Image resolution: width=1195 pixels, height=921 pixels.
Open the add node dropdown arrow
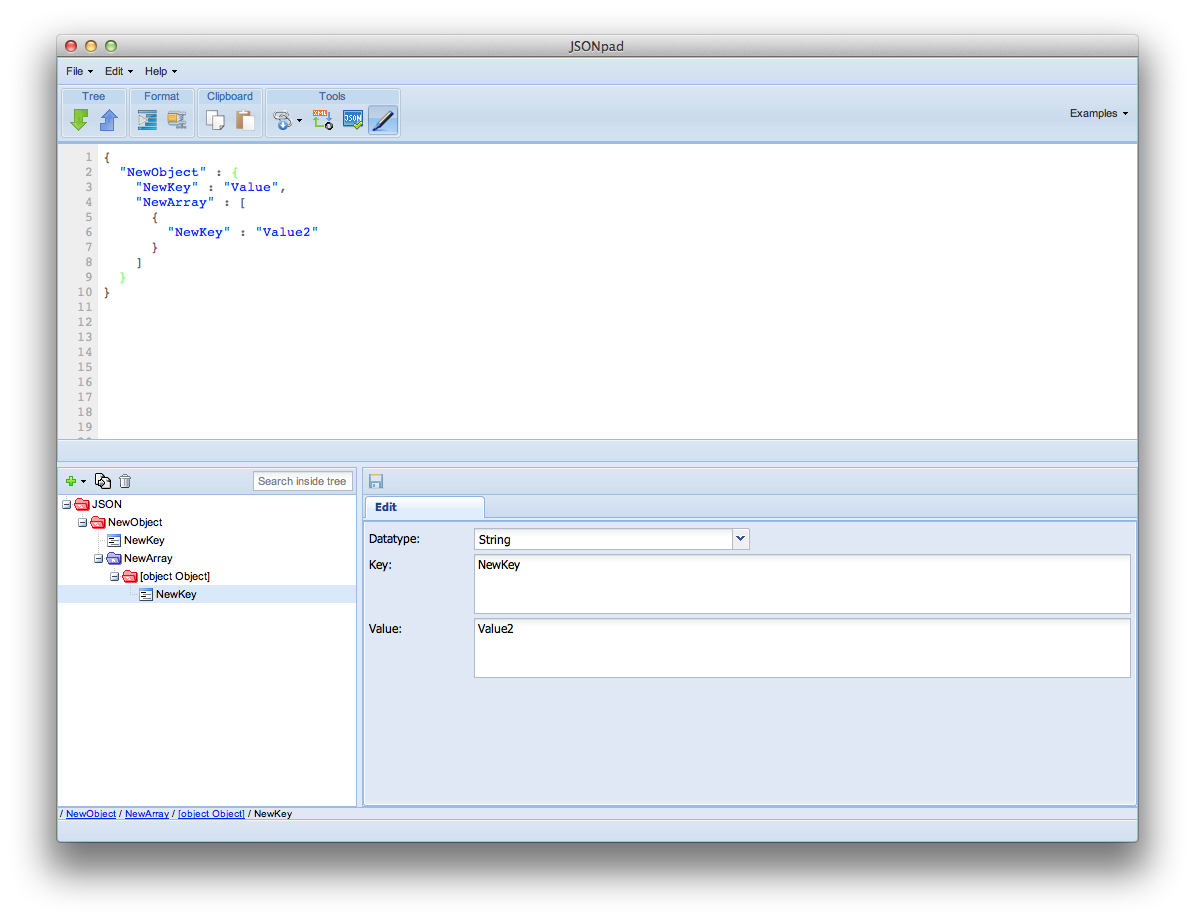(x=83, y=482)
